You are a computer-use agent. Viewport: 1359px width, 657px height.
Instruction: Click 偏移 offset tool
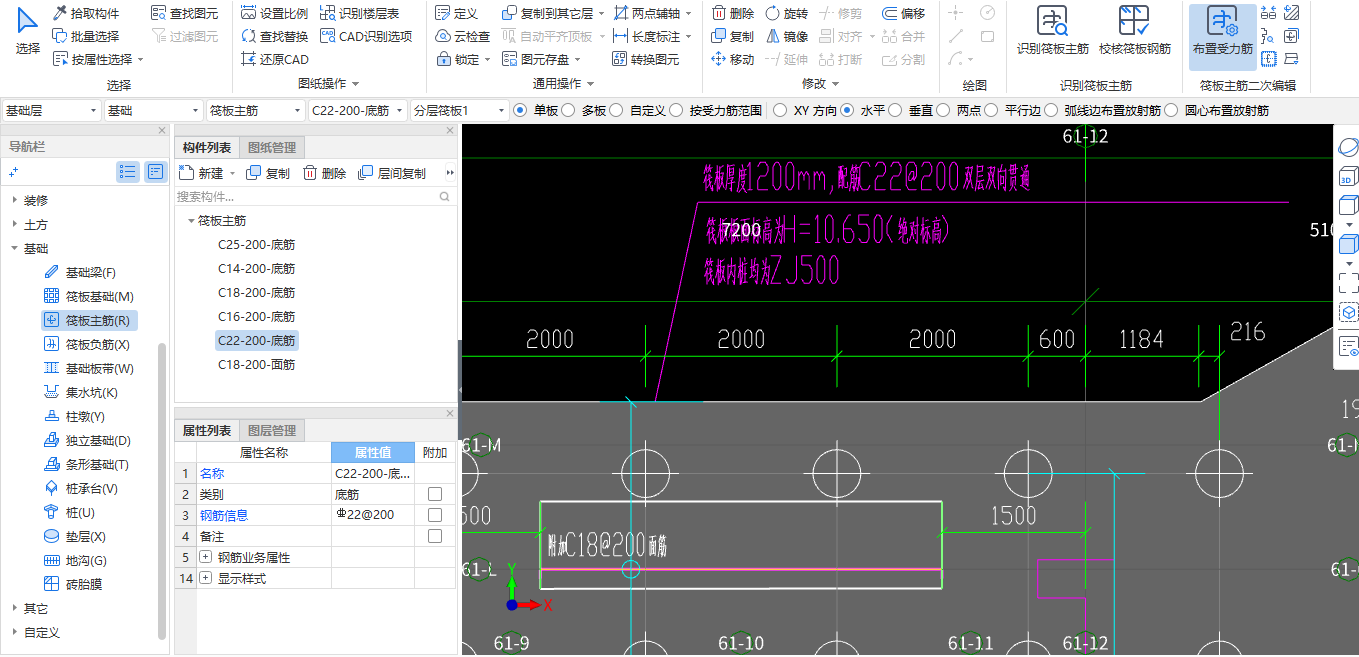pos(904,13)
